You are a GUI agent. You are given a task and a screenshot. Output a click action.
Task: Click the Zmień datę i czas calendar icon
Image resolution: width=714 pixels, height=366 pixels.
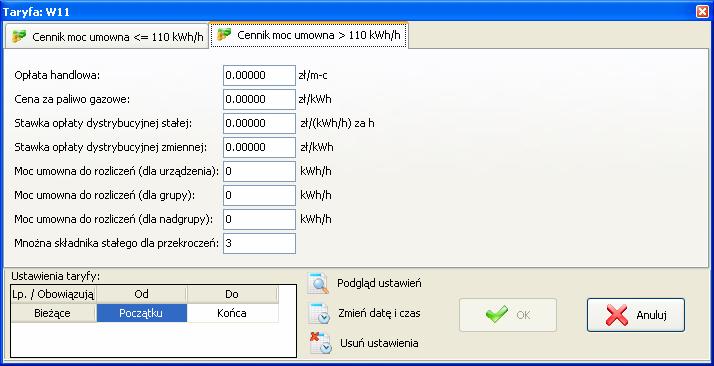[x=319, y=313]
